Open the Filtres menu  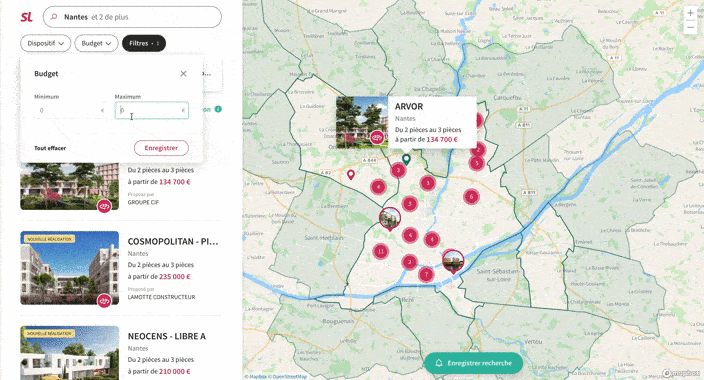point(144,43)
